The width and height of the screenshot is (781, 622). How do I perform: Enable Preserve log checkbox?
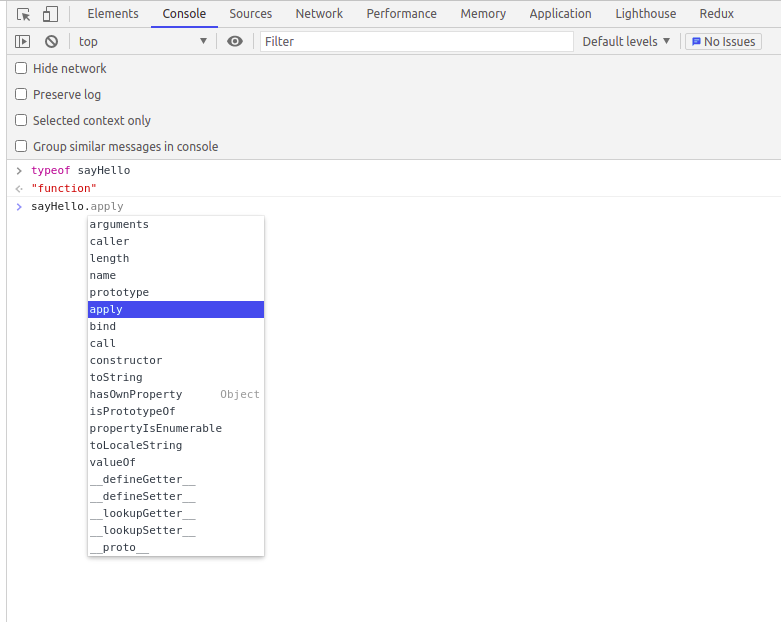pos(21,94)
